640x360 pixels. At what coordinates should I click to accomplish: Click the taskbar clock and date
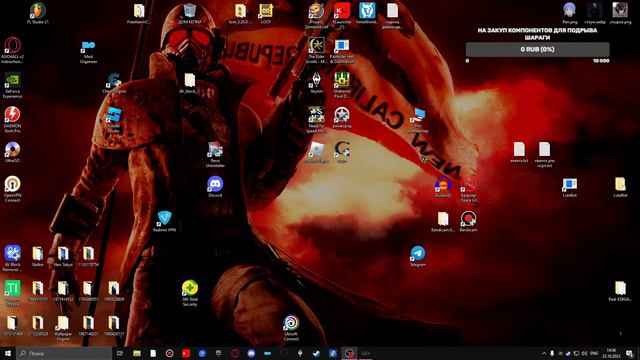[611, 353]
